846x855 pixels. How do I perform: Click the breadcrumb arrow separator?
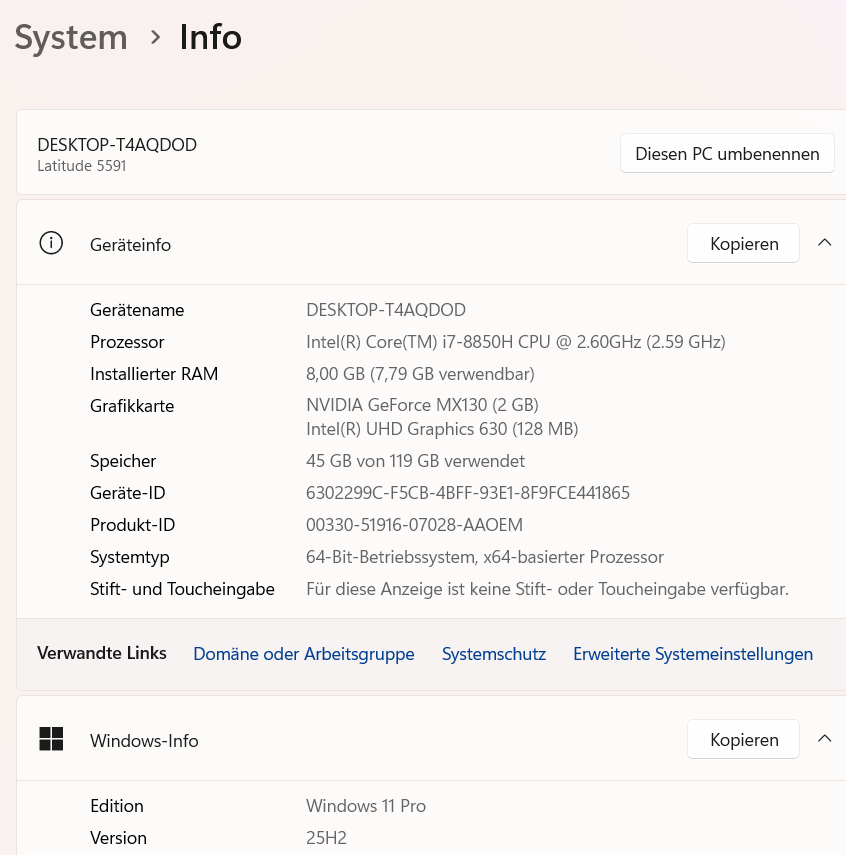[155, 38]
